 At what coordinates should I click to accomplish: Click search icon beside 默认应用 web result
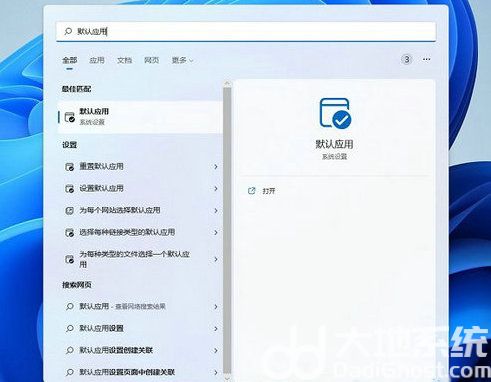[x=70, y=306]
